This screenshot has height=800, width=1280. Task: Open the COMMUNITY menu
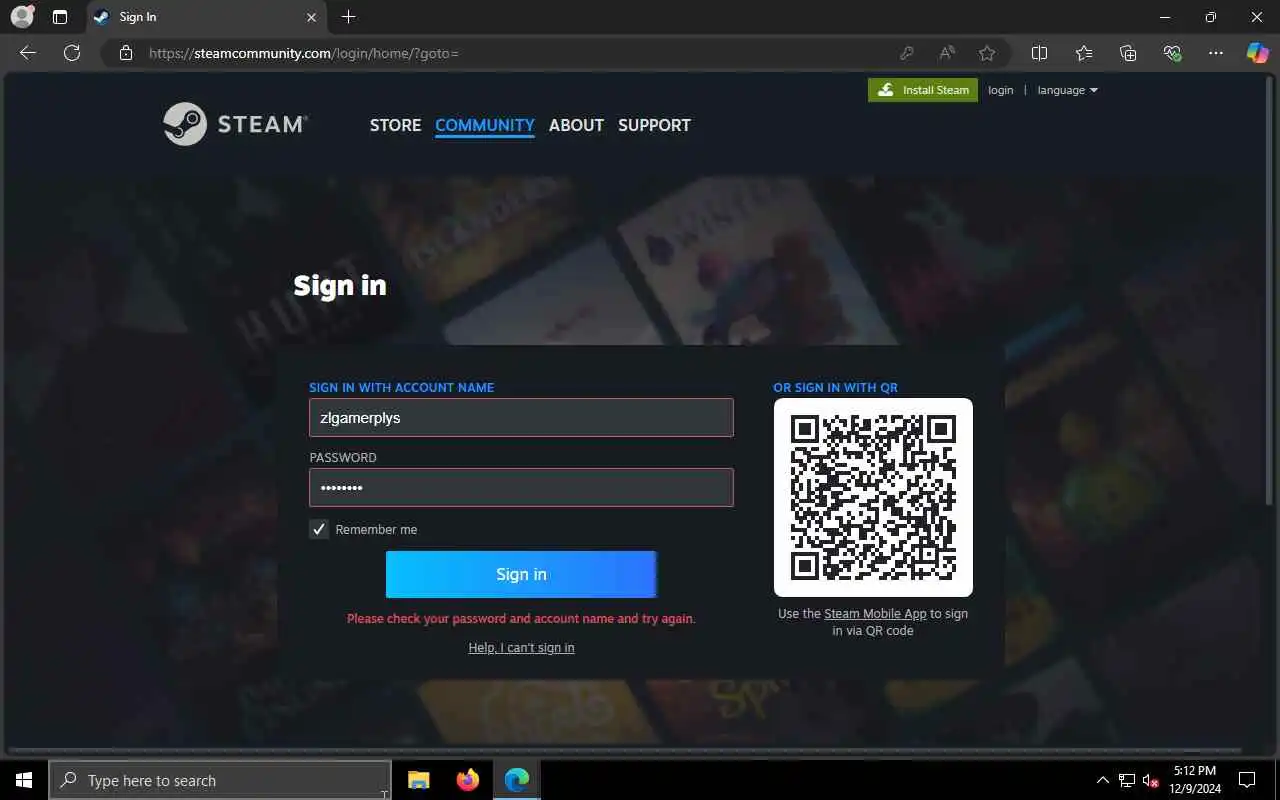click(x=485, y=125)
